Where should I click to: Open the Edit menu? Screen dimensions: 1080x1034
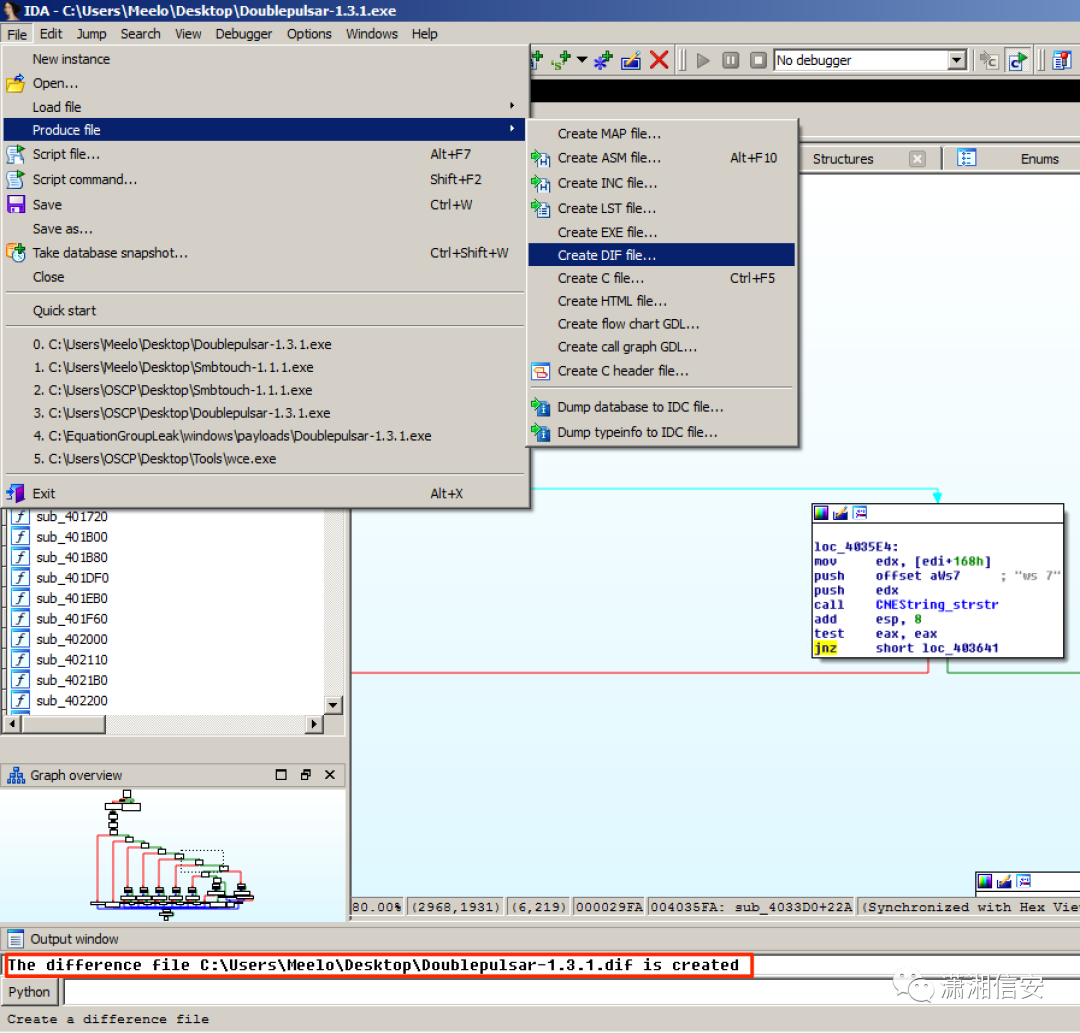(51, 34)
